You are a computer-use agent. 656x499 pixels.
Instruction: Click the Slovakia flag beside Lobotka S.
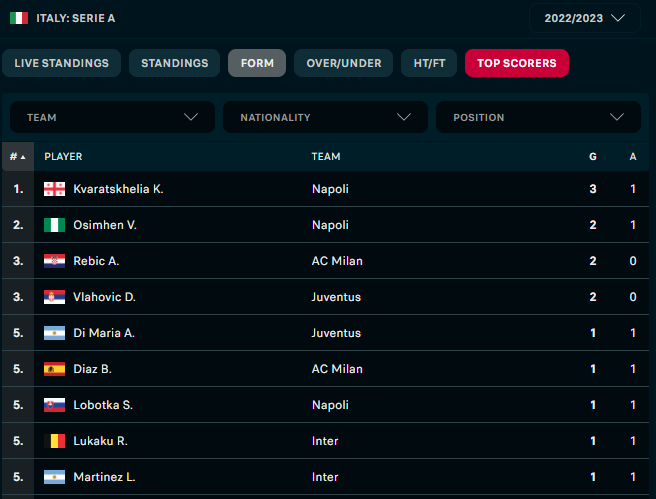(x=54, y=405)
